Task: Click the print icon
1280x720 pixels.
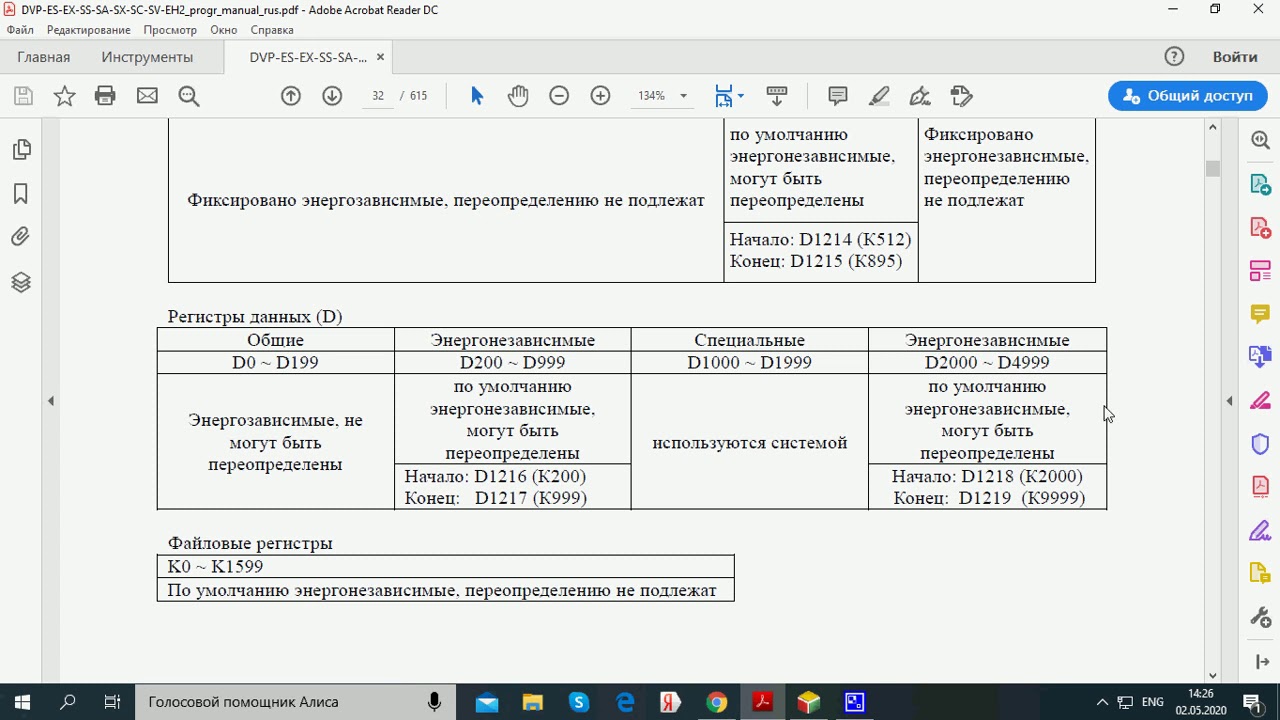Action: [105, 96]
